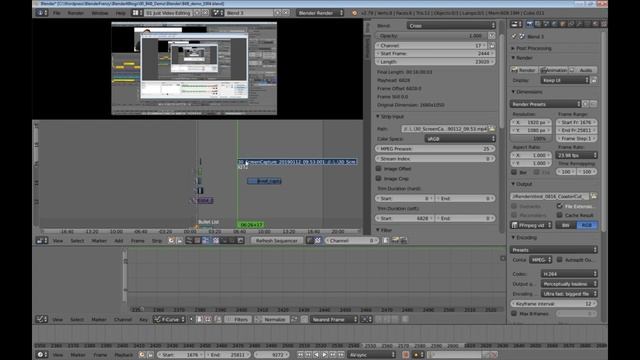Image resolution: width=640 pixels, height=360 pixels.
Task: Click the file path browse folder icon
Action: (x=492, y=129)
